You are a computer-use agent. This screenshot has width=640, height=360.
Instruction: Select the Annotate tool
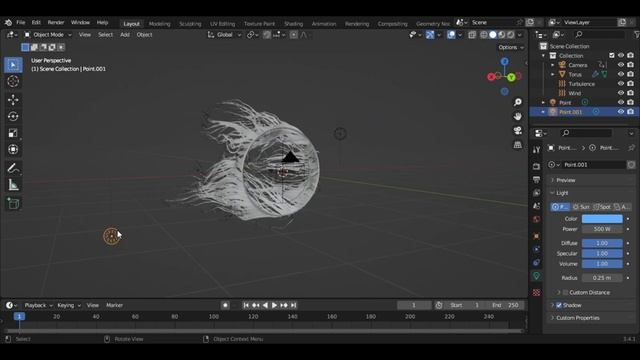13,168
